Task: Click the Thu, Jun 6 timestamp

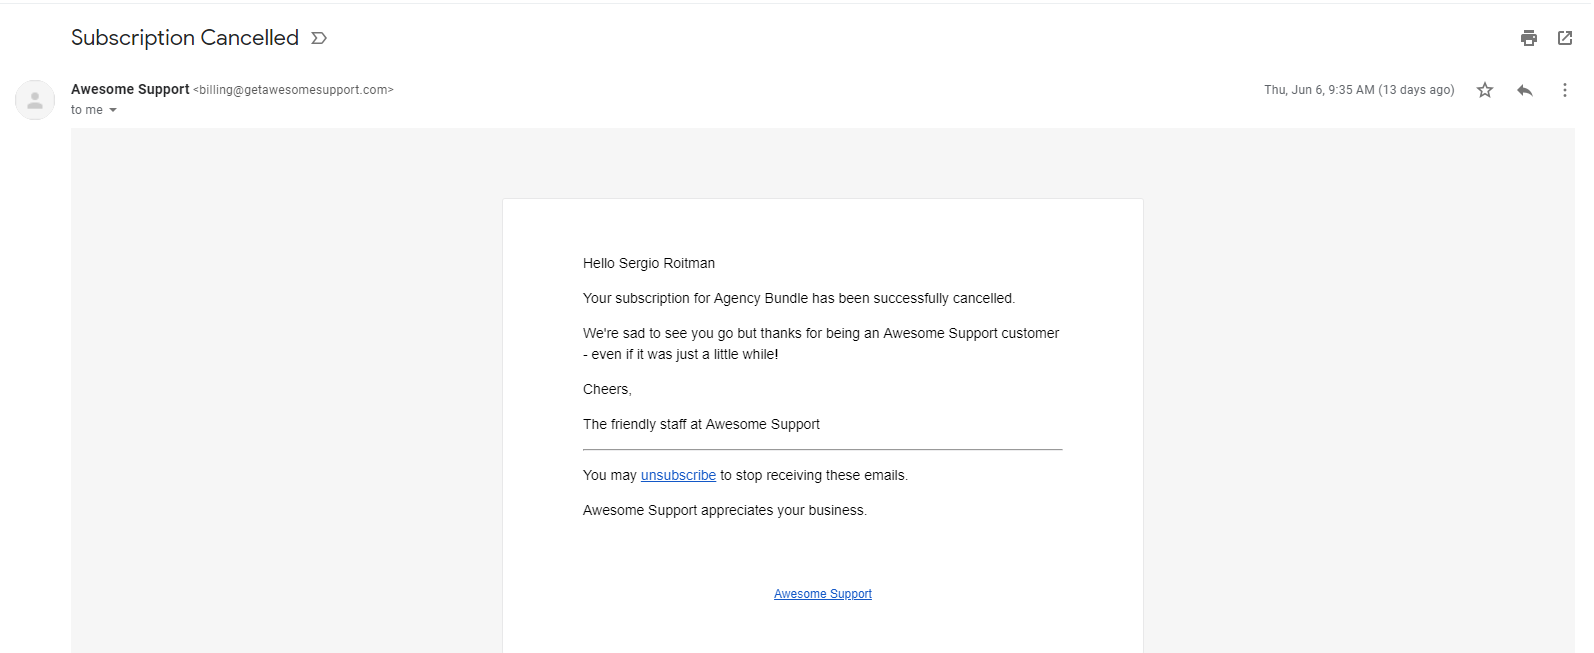Action: (1358, 90)
